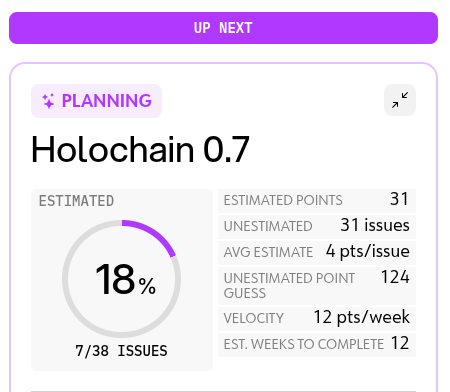Select the Unestimated 31 issues row
This screenshot has width=450, height=392.
pos(317,226)
